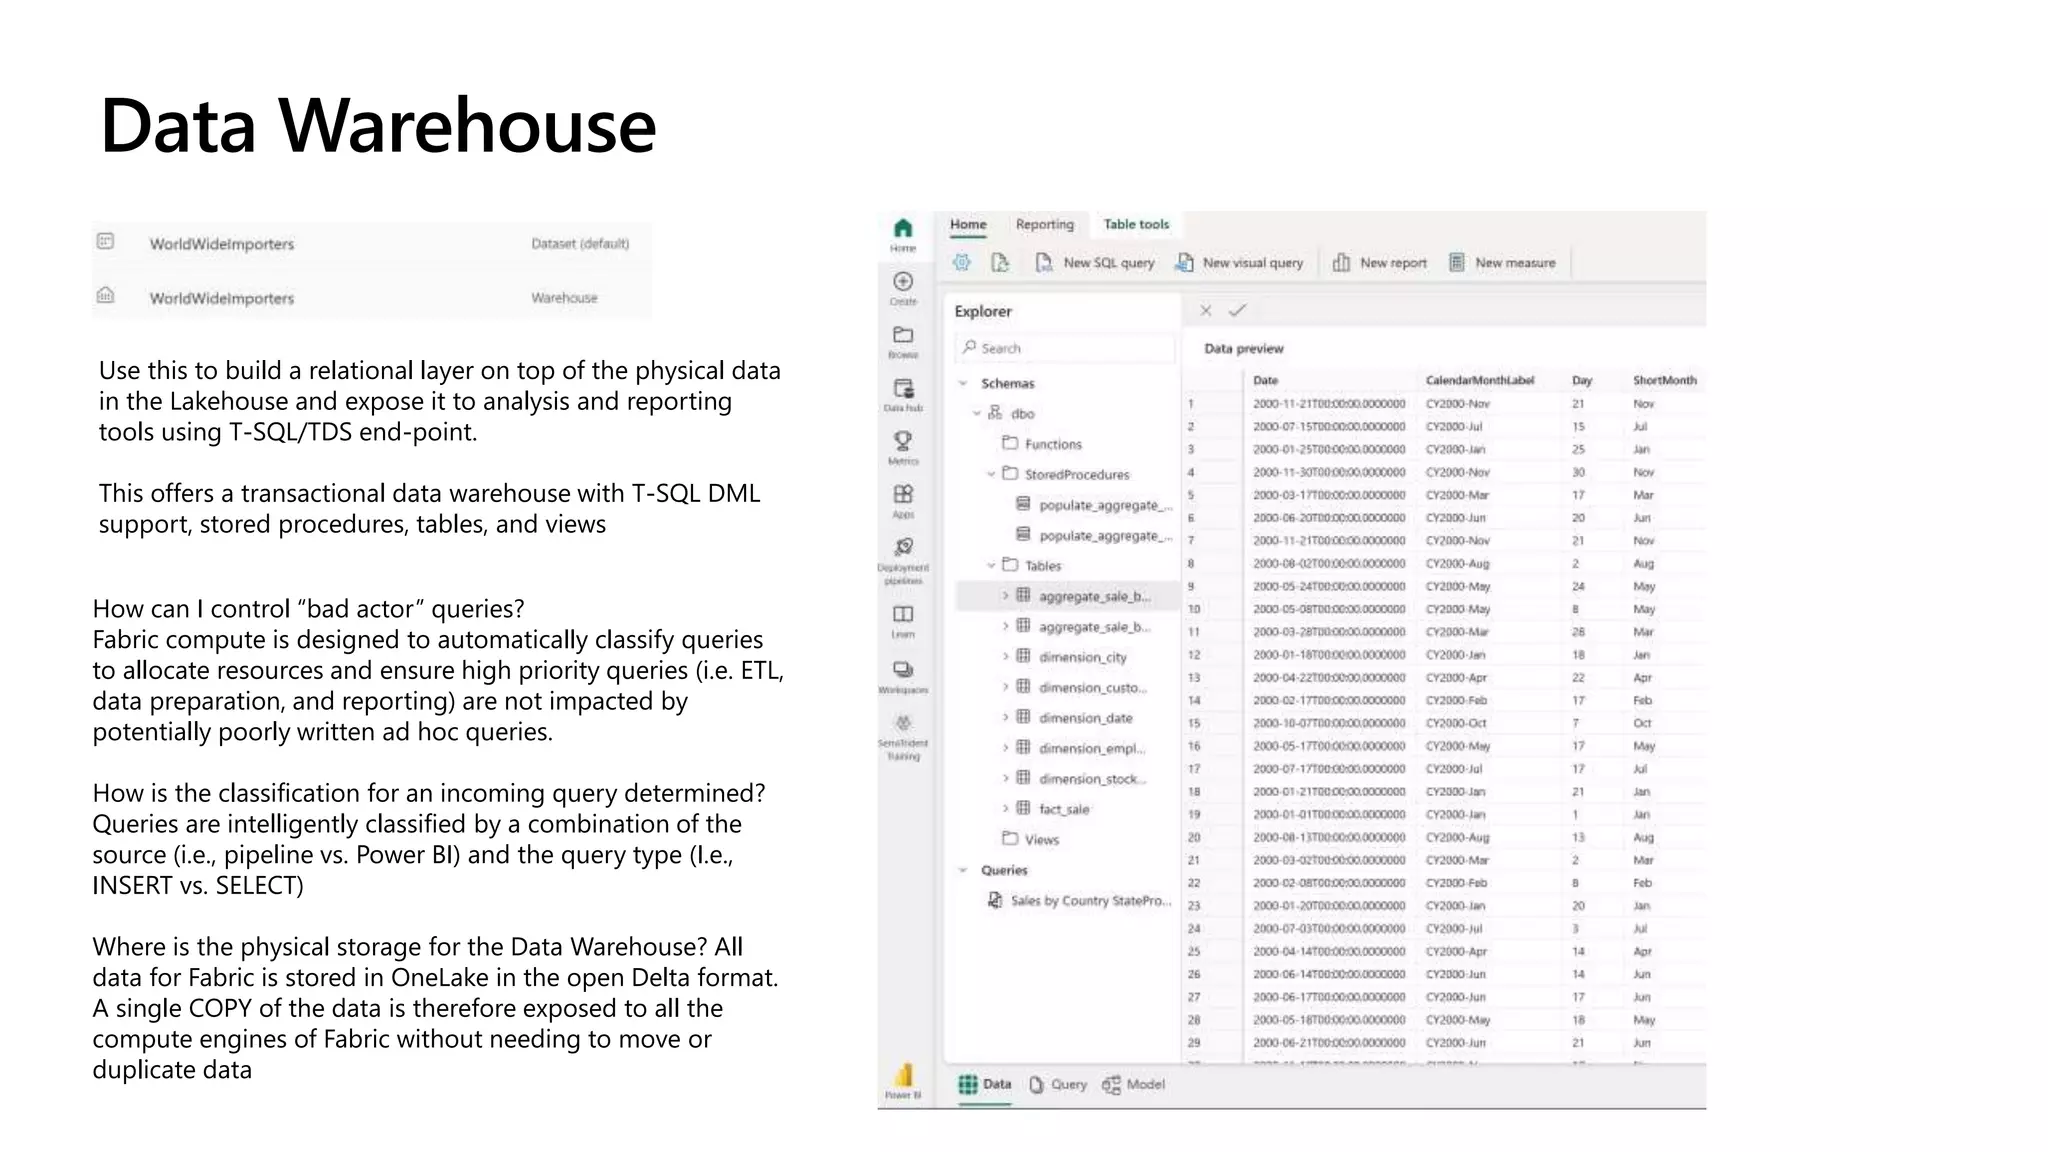Viewport: 2048px width, 1152px height.
Task: Click the Power BI logo at sidebar bottom
Action: (x=904, y=1075)
